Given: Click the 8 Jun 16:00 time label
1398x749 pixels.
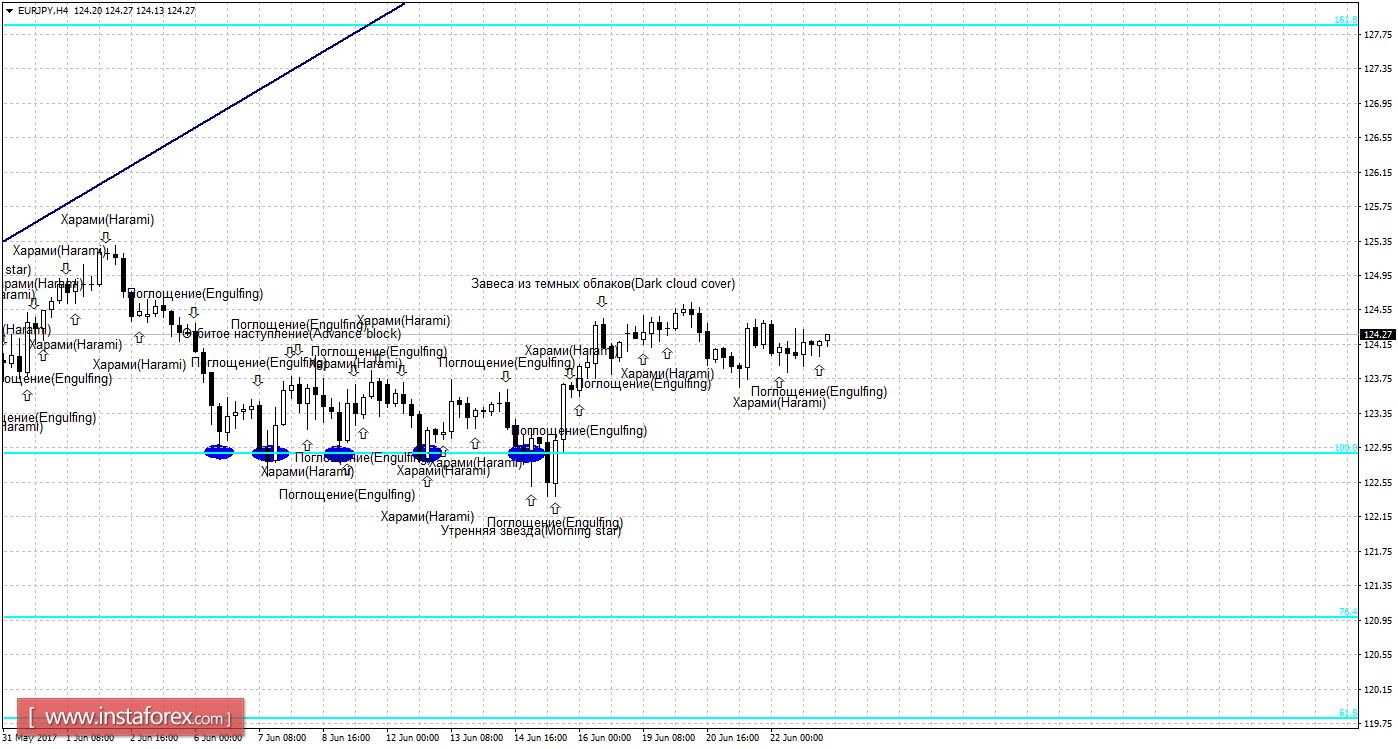Looking at the screenshot, I should click(x=345, y=738).
